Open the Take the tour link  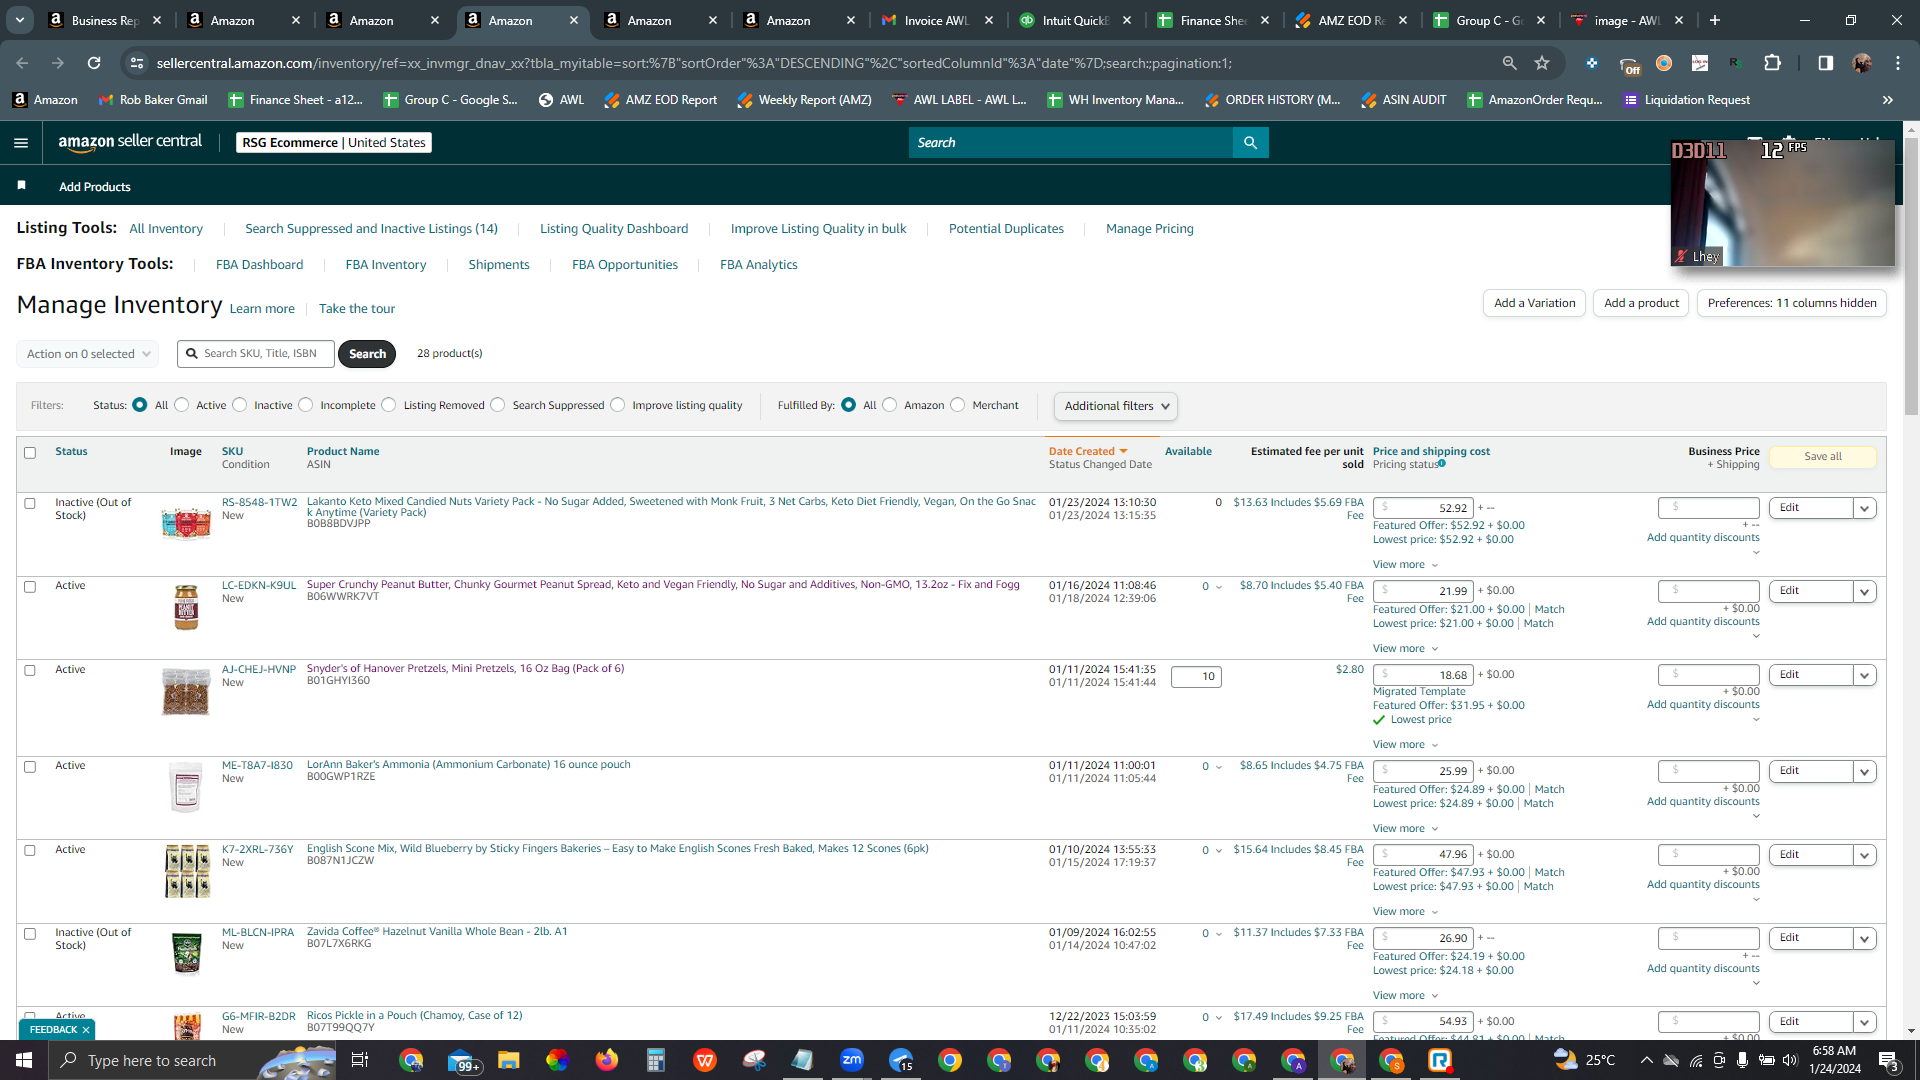coord(357,309)
